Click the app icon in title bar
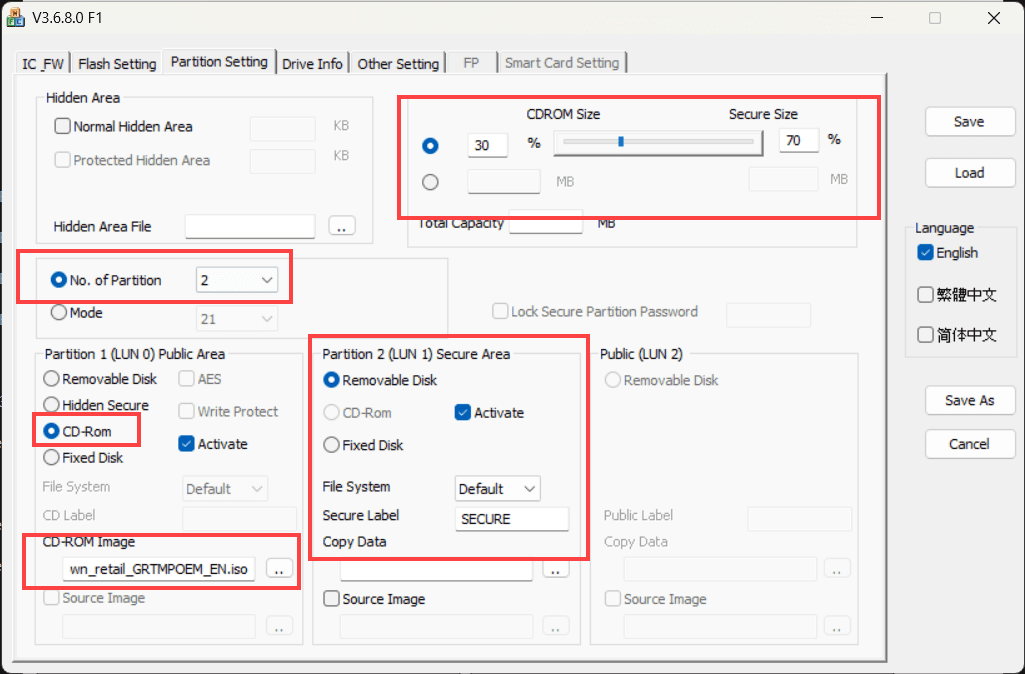Screen dimensions: 1025x674 tap(15, 18)
